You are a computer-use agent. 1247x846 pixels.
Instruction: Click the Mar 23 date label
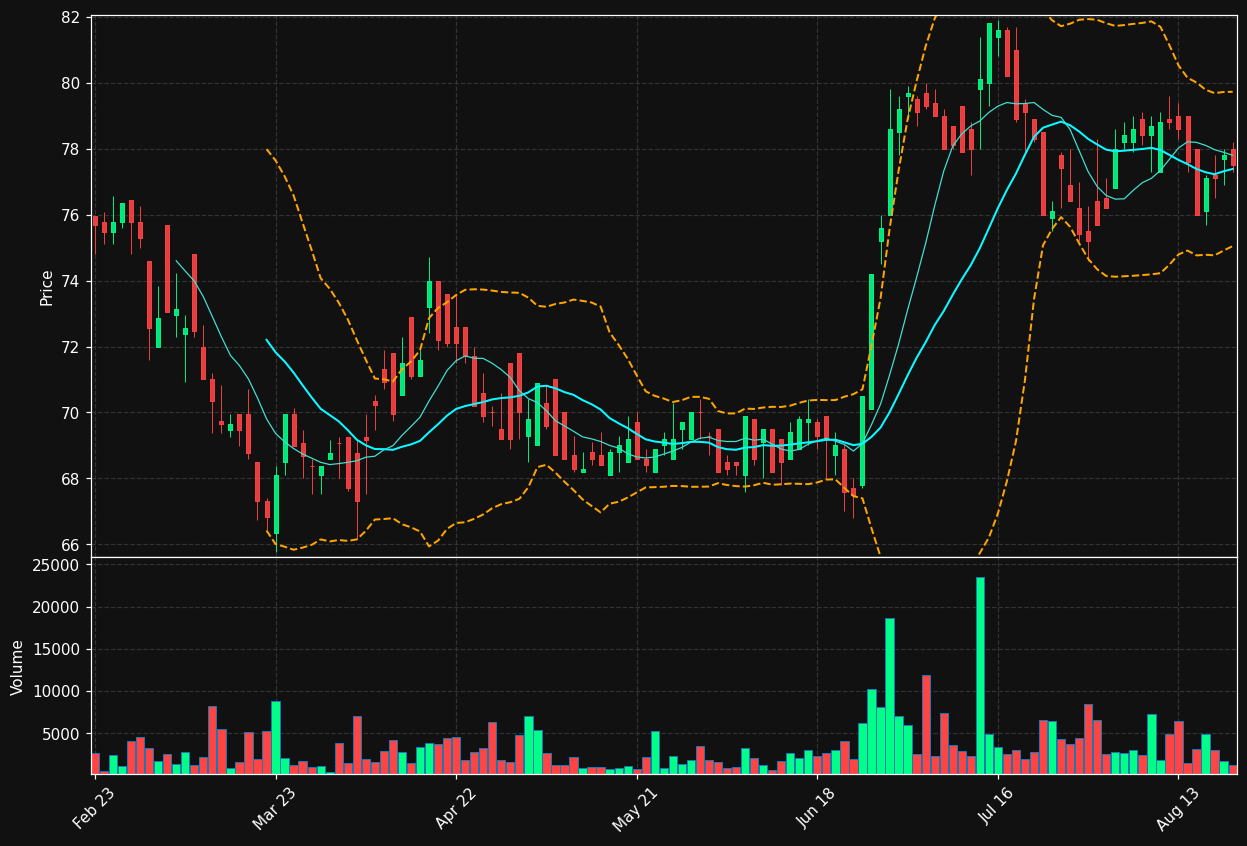tap(274, 809)
